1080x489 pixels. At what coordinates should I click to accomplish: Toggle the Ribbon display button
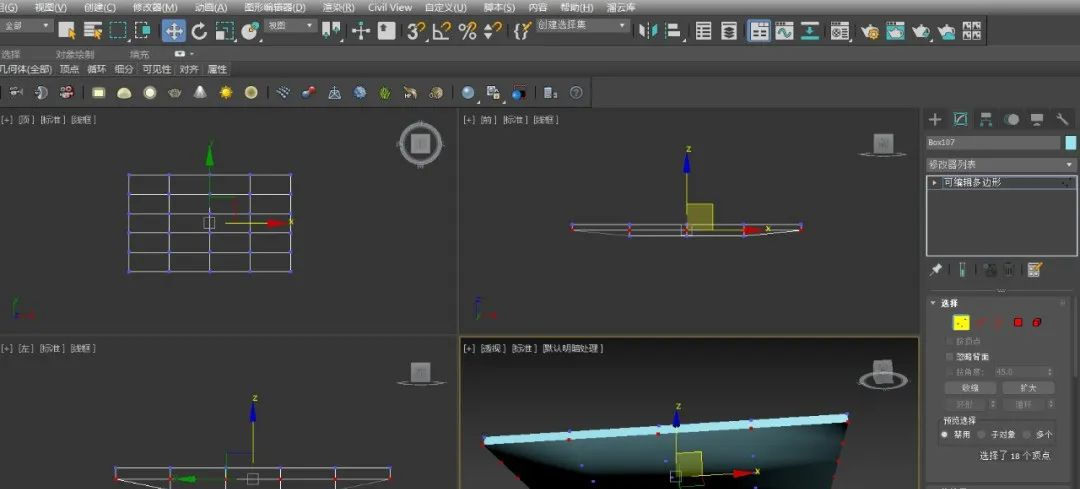(759, 30)
